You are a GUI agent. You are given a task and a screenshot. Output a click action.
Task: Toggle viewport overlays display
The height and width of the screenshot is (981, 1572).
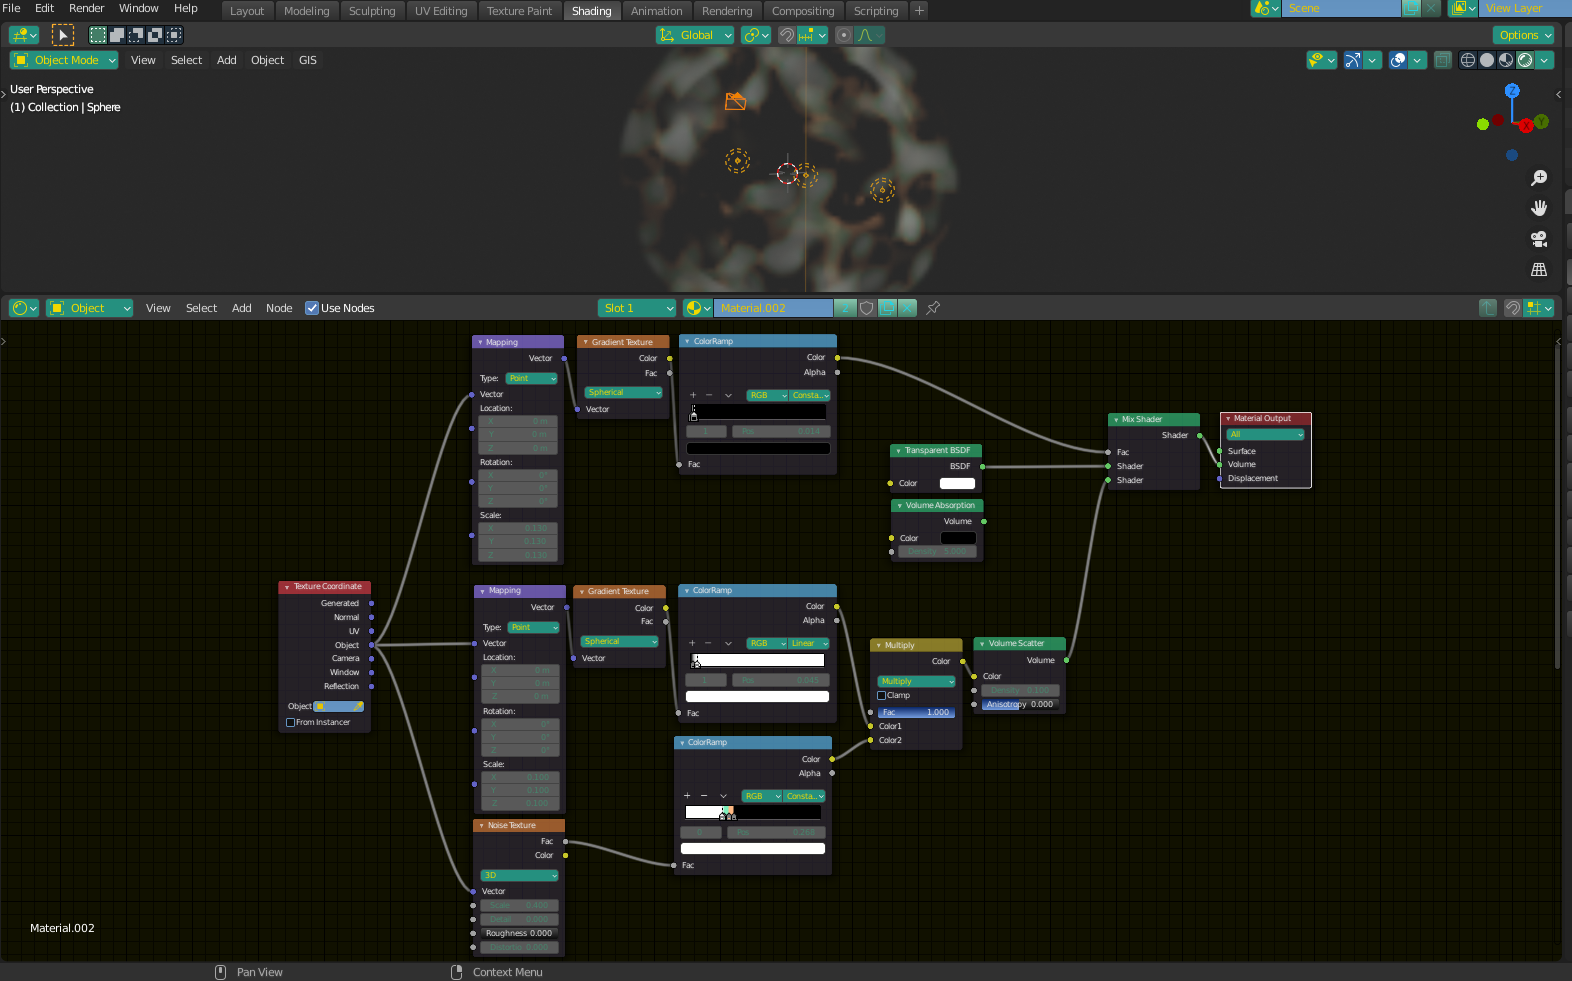(1399, 60)
